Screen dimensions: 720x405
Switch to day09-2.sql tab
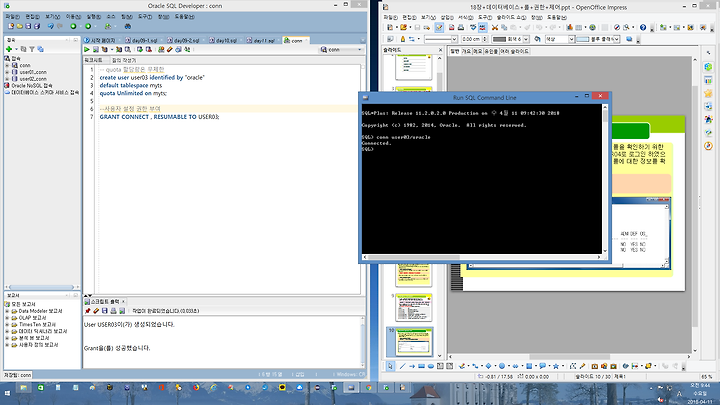(184, 40)
